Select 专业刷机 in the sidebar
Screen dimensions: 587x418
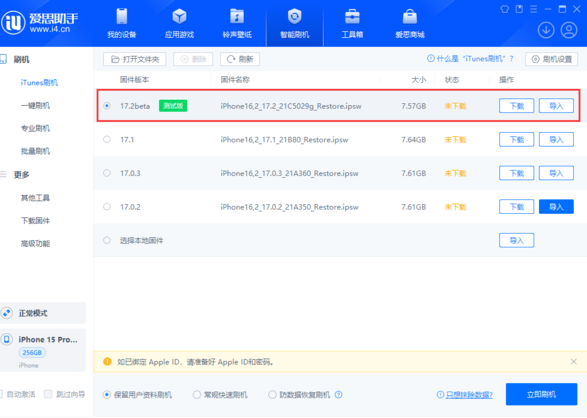click(x=35, y=128)
